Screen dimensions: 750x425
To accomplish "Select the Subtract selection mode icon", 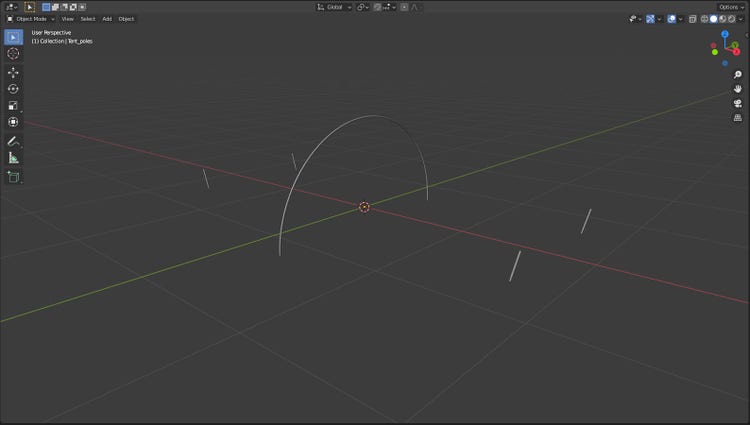I will click(x=64, y=7).
